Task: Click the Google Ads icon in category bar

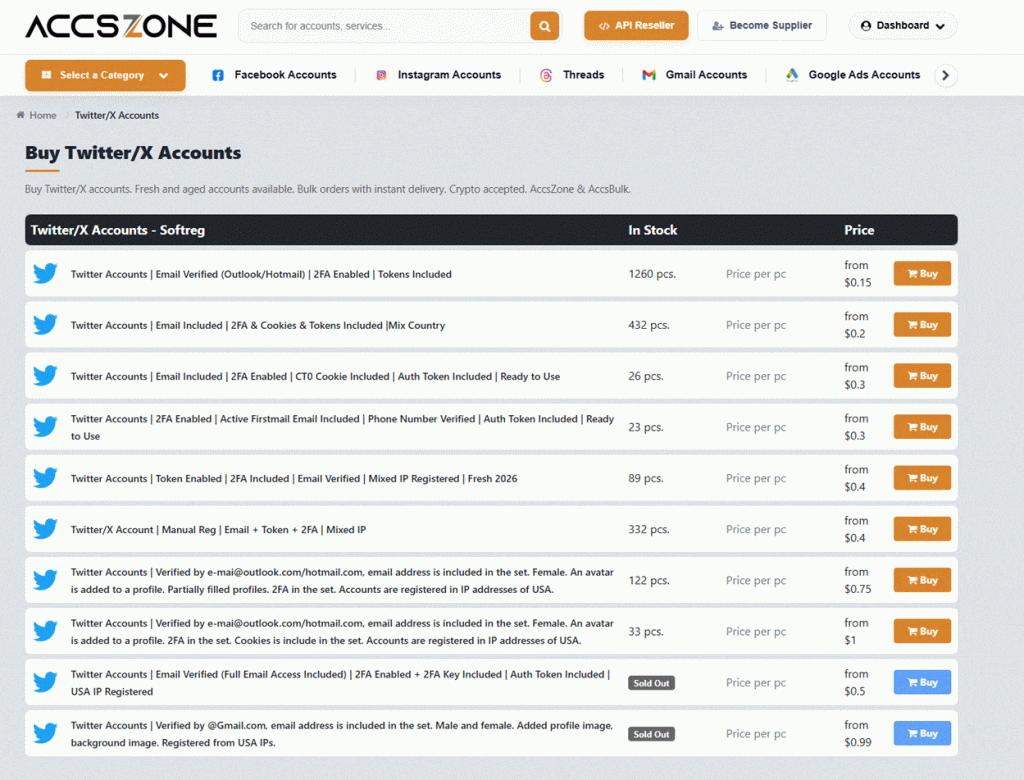Action: (x=792, y=74)
